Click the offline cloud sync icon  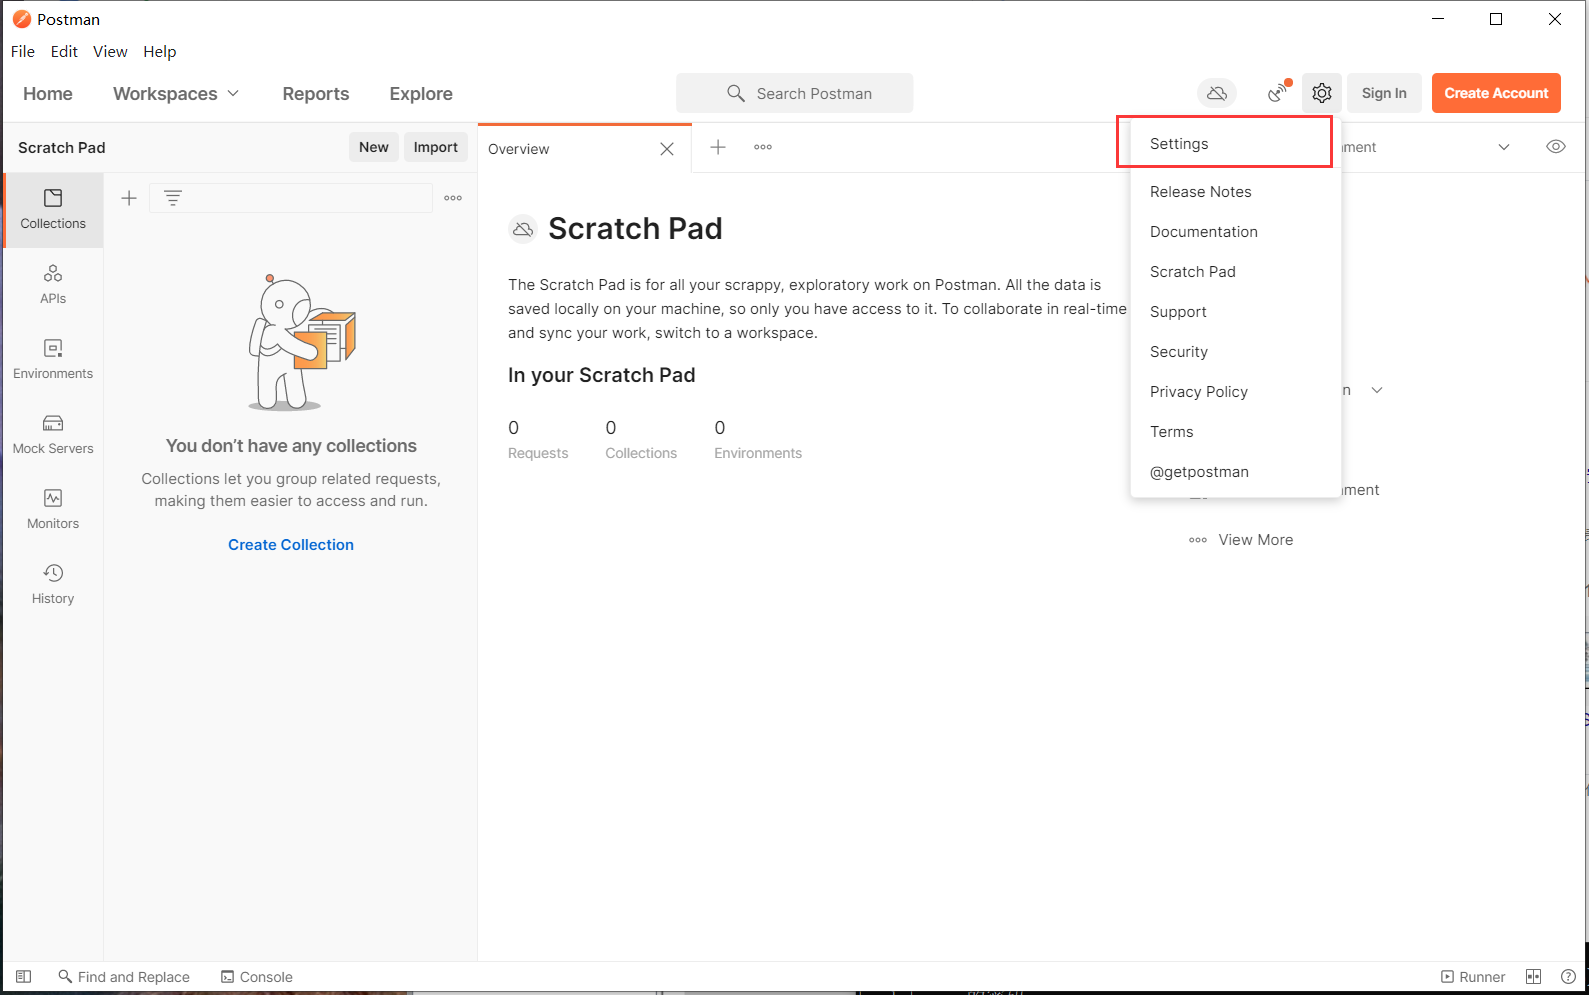[x=1217, y=93]
